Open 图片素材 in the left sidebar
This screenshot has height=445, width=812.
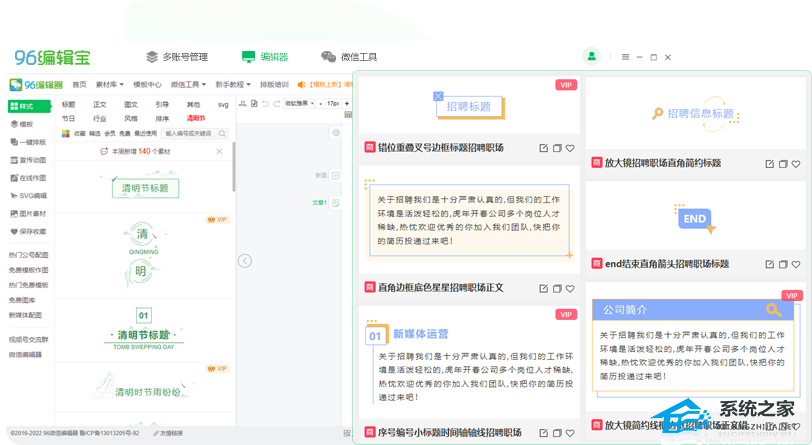pyautogui.click(x=28, y=213)
